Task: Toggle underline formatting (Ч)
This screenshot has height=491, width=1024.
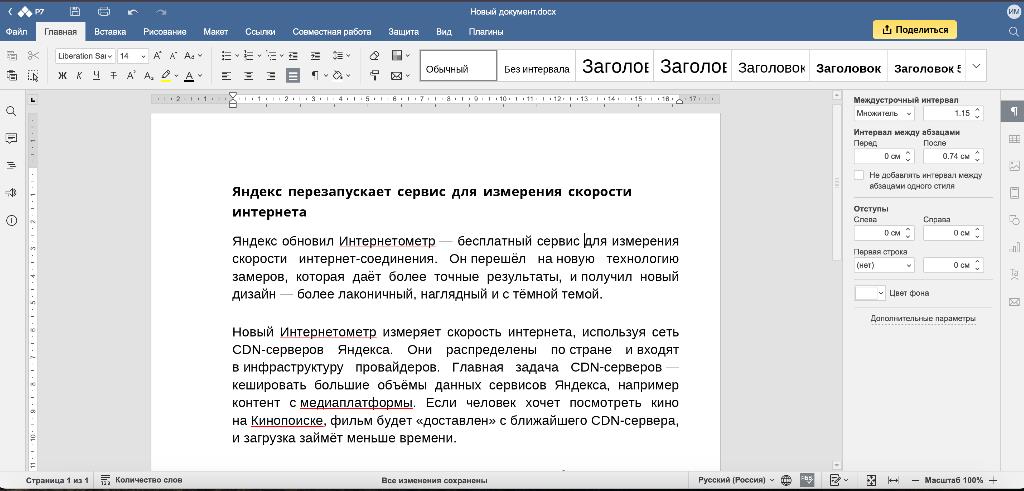Action: (97, 76)
